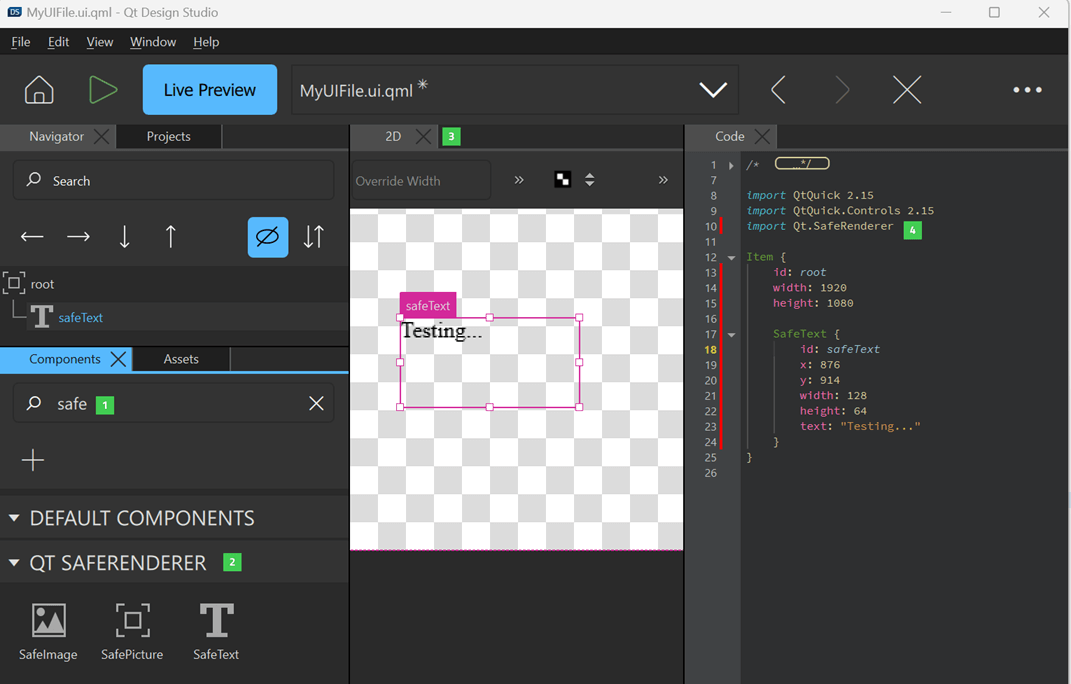Click the canvas background color swatch
The image size is (1071, 684).
pos(563,180)
